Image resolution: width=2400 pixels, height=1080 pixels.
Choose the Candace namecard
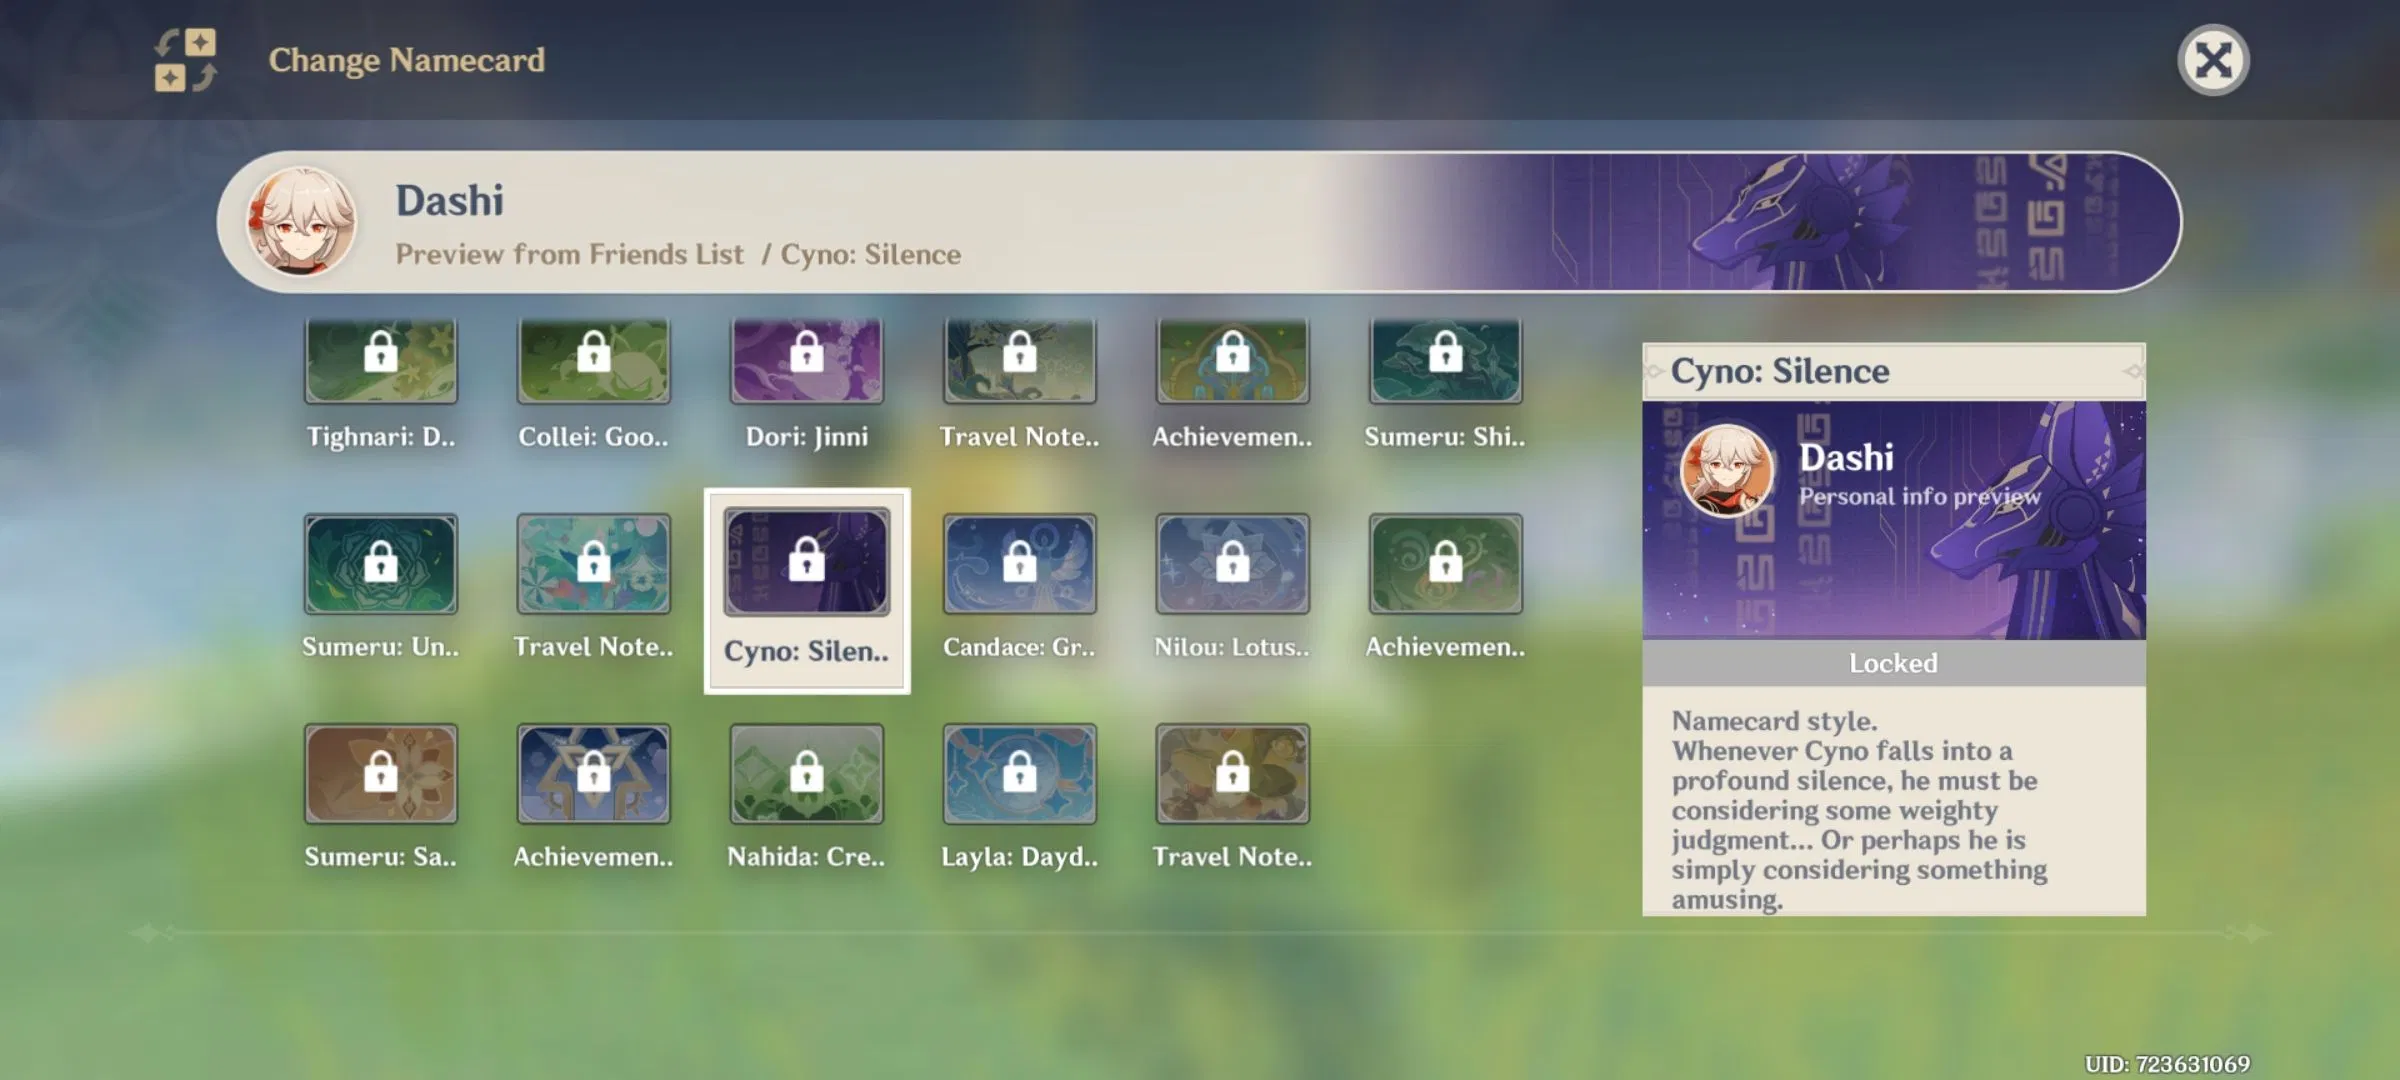(x=1019, y=565)
